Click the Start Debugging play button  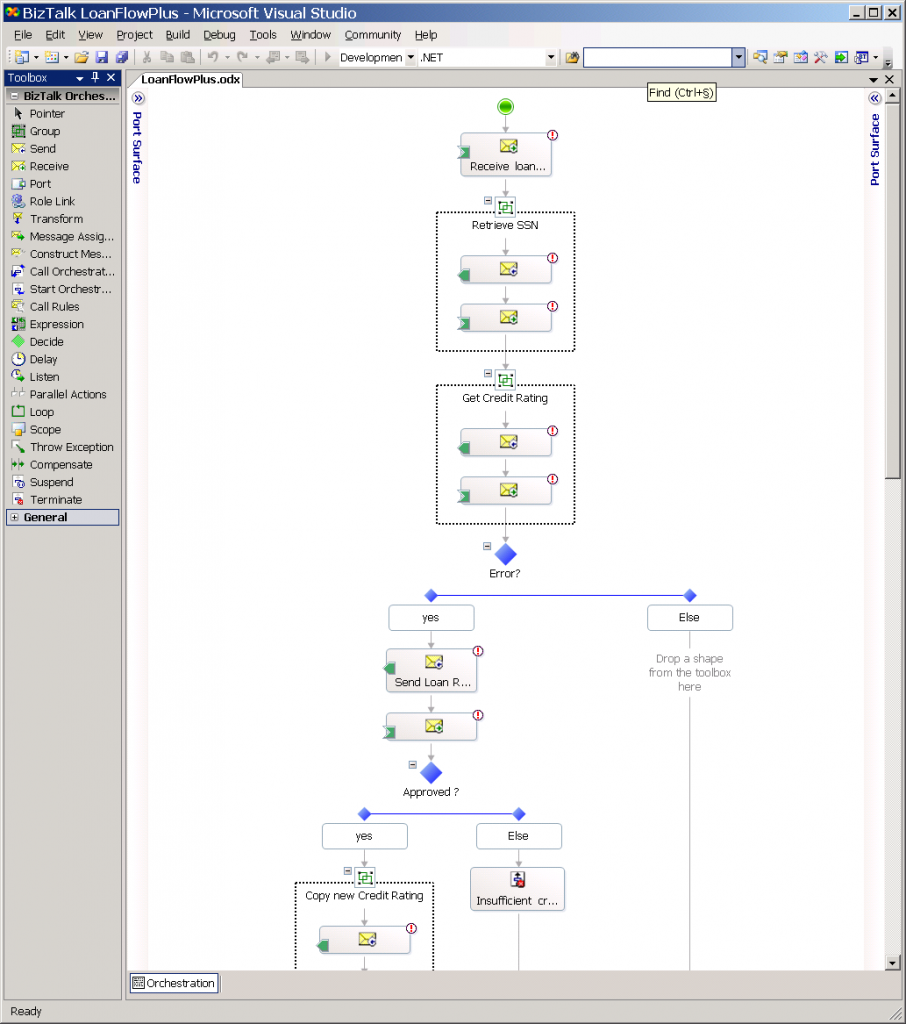point(328,57)
